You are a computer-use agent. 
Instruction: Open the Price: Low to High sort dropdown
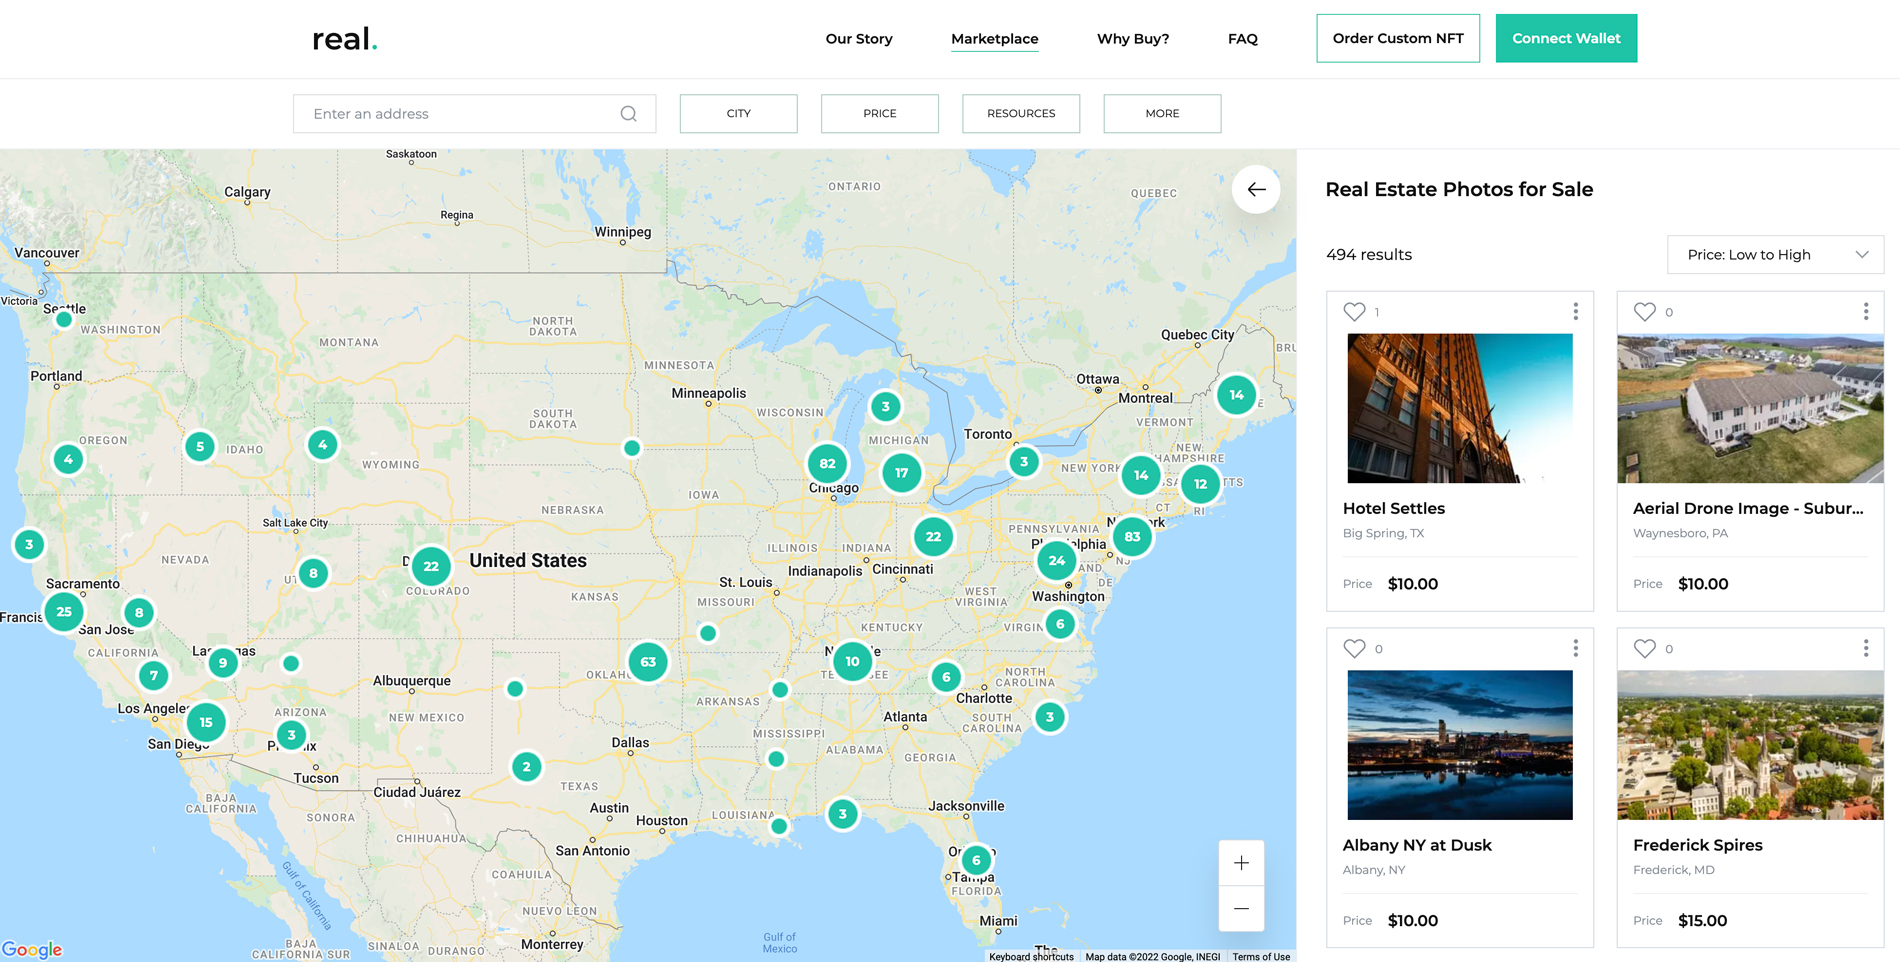click(1775, 255)
